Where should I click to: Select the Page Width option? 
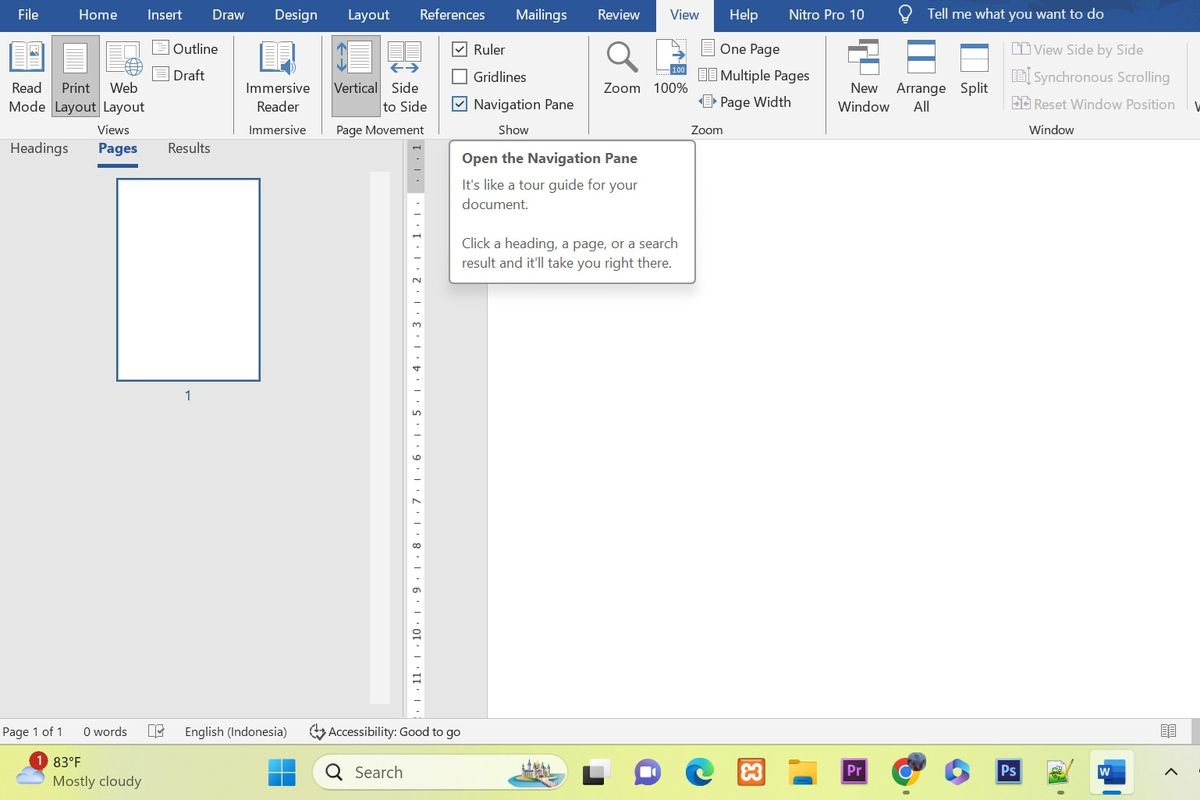click(x=745, y=102)
